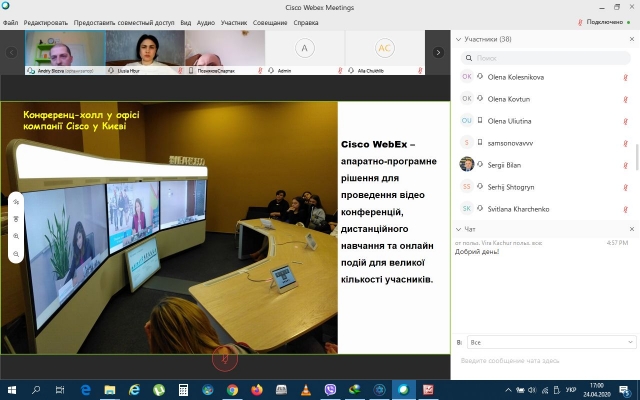Open uTorrent from taskbar
Image resolution: width=640 pixels, height=400 pixels.
point(159,390)
